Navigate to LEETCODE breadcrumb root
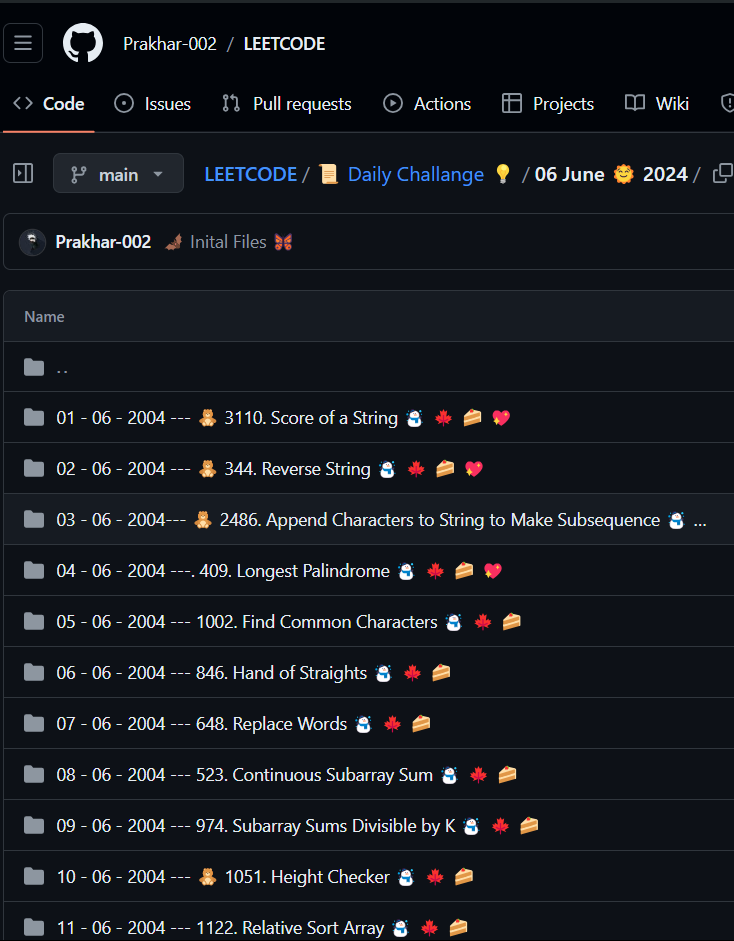734x941 pixels. pos(250,175)
